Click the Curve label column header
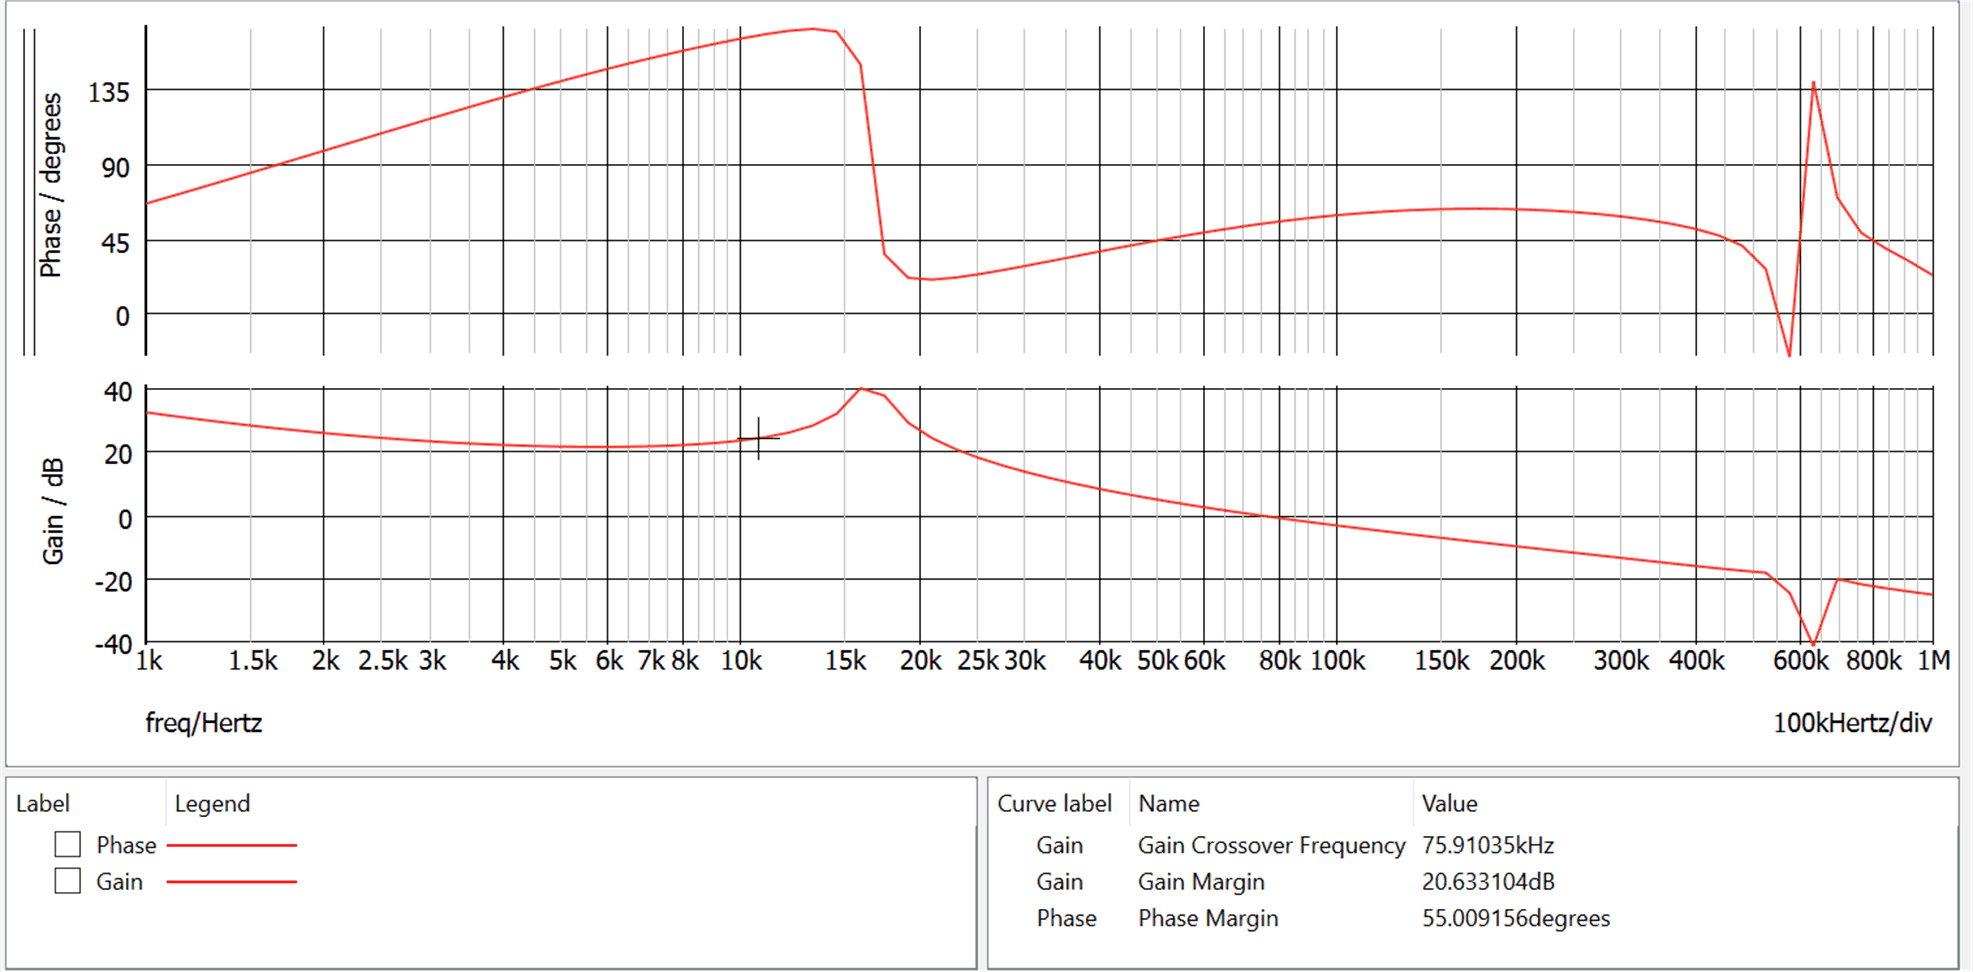Viewport: 1973px width, 972px height. pos(1054,804)
